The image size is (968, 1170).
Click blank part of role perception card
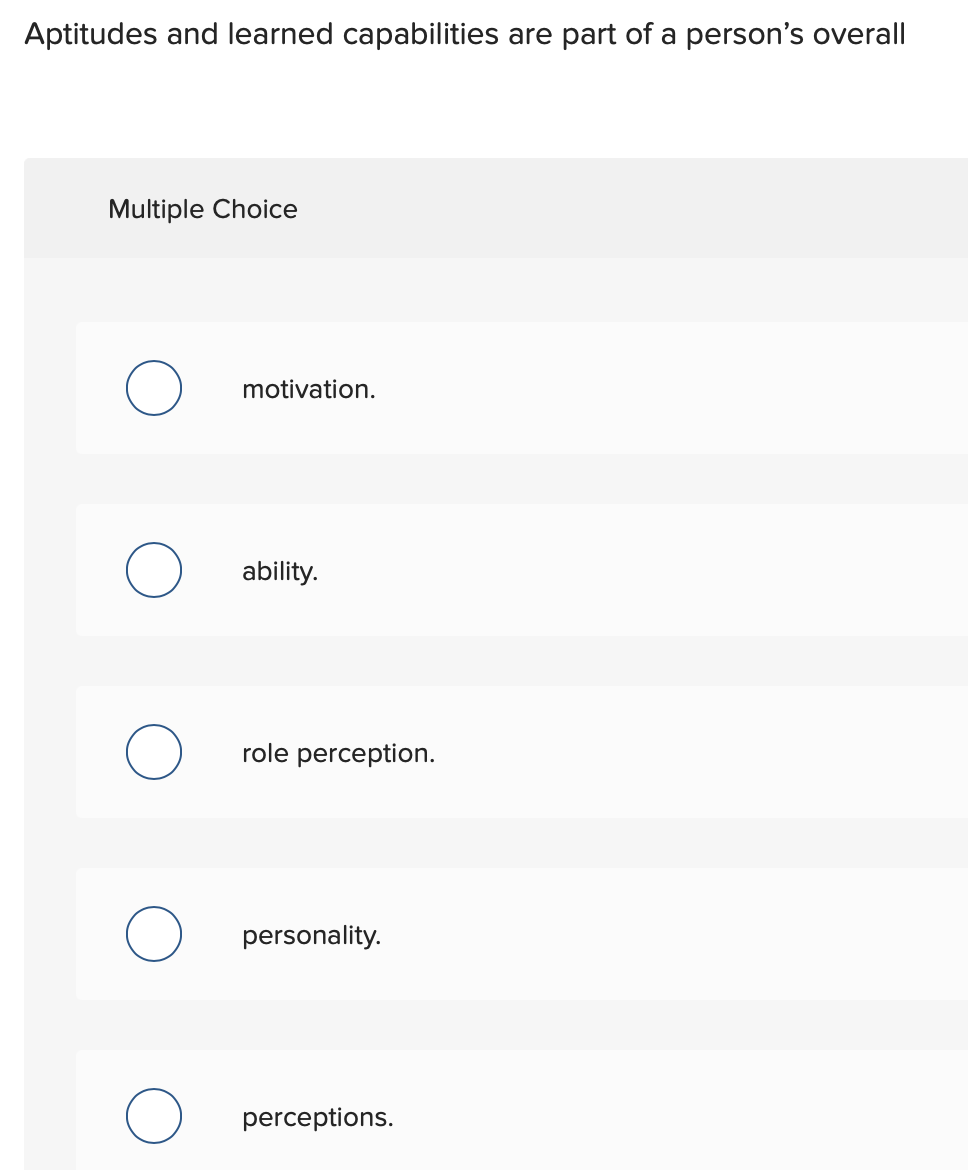700,753
